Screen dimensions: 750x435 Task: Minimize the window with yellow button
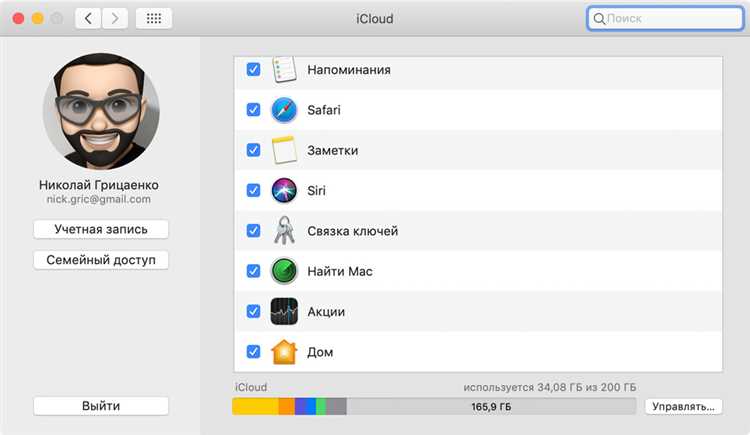[x=38, y=19]
